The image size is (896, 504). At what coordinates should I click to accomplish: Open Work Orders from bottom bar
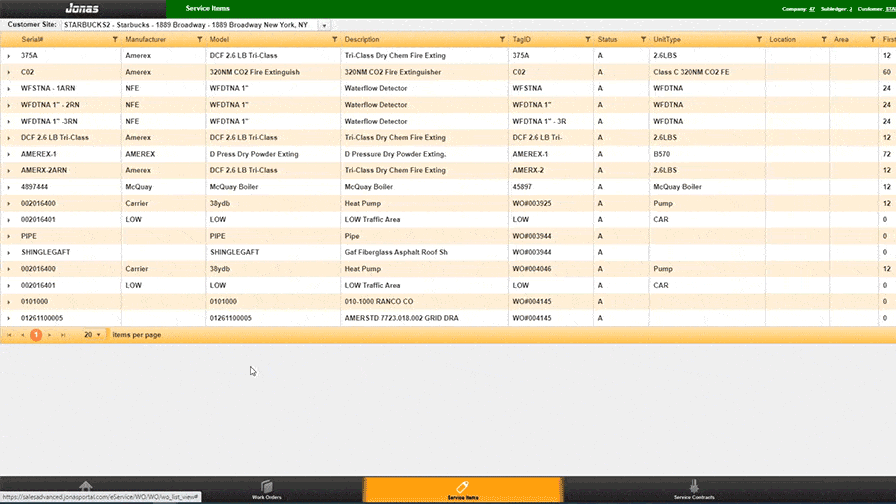(x=266, y=490)
